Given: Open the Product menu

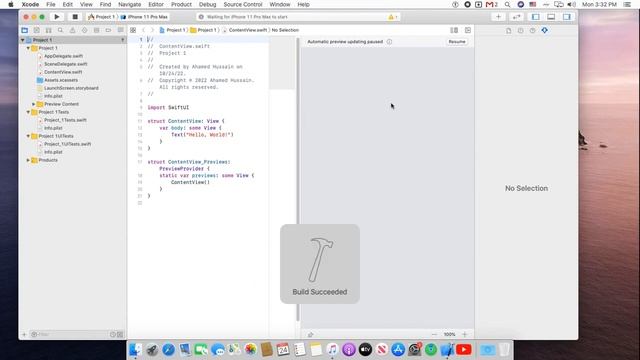Looking at the screenshot, I should coord(181,4).
